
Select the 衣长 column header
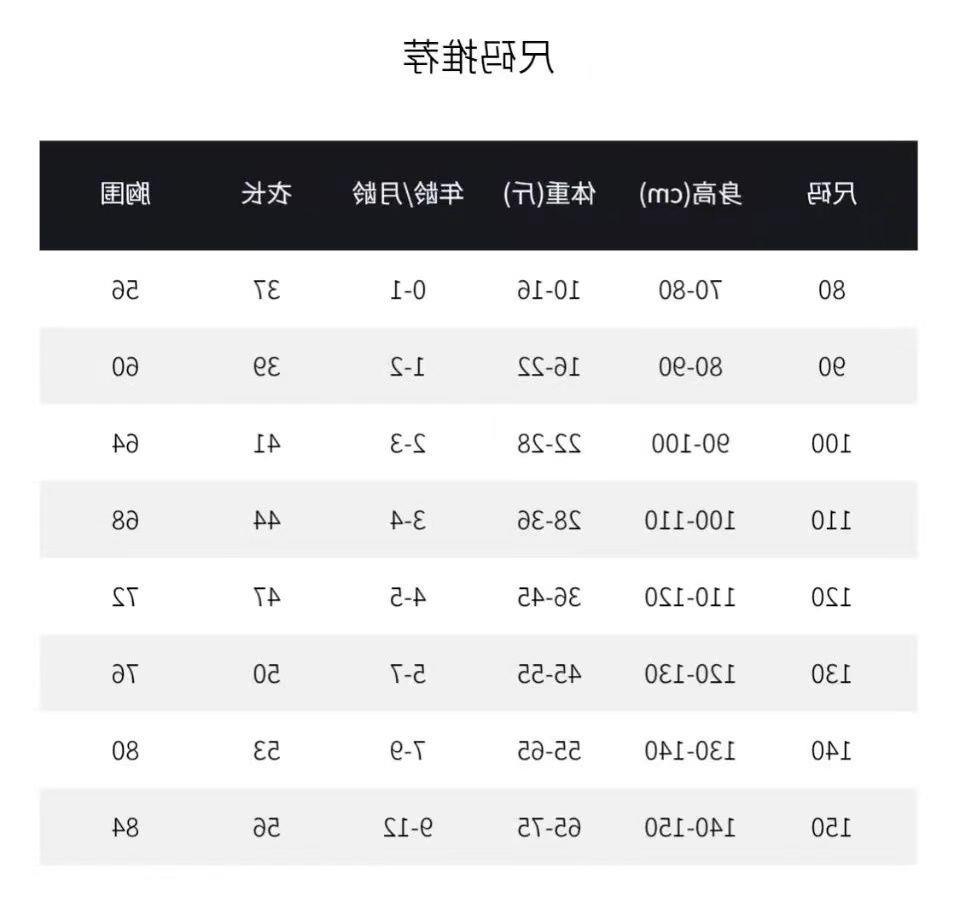[266, 194]
